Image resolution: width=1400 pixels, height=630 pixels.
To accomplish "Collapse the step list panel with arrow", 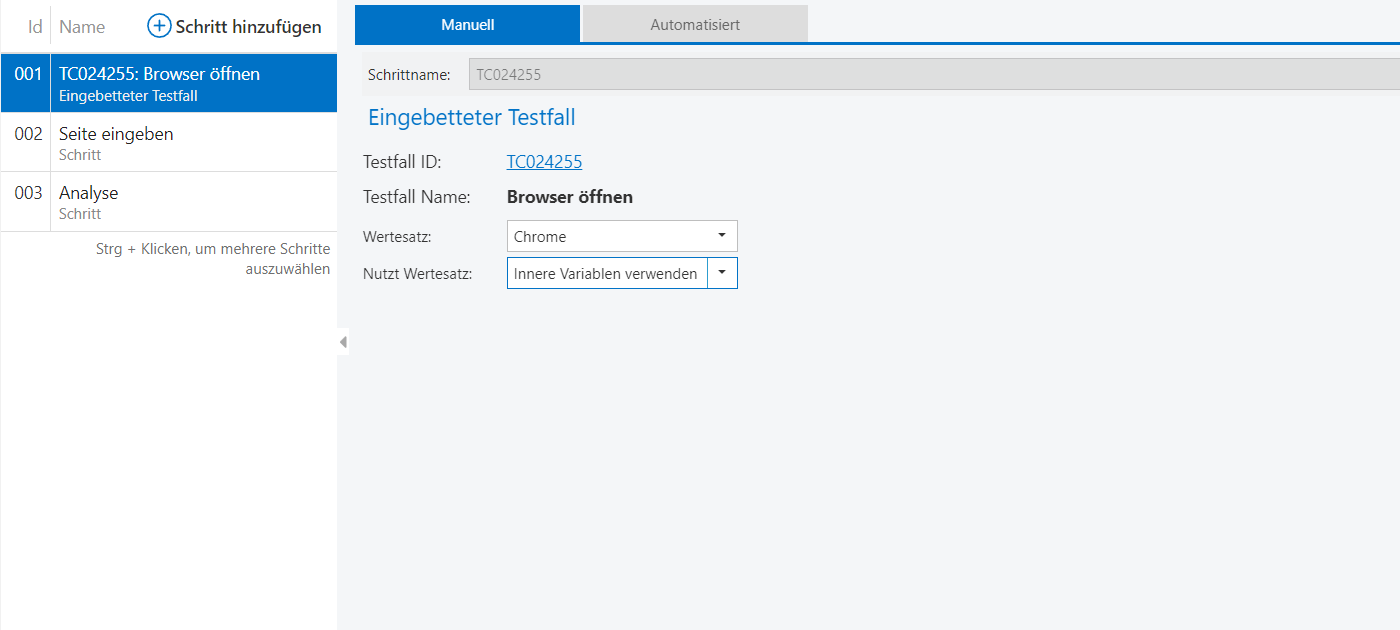I will pyautogui.click(x=343, y=342).
